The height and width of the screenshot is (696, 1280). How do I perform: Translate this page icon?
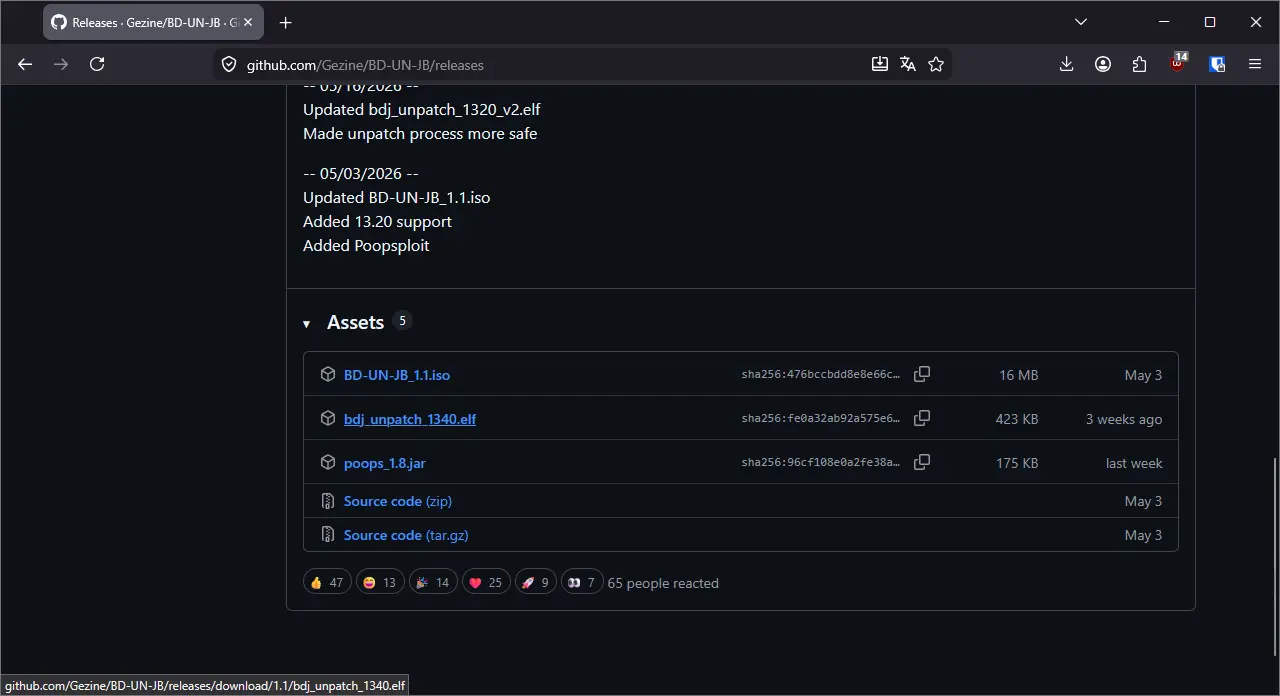click(908, 64)
